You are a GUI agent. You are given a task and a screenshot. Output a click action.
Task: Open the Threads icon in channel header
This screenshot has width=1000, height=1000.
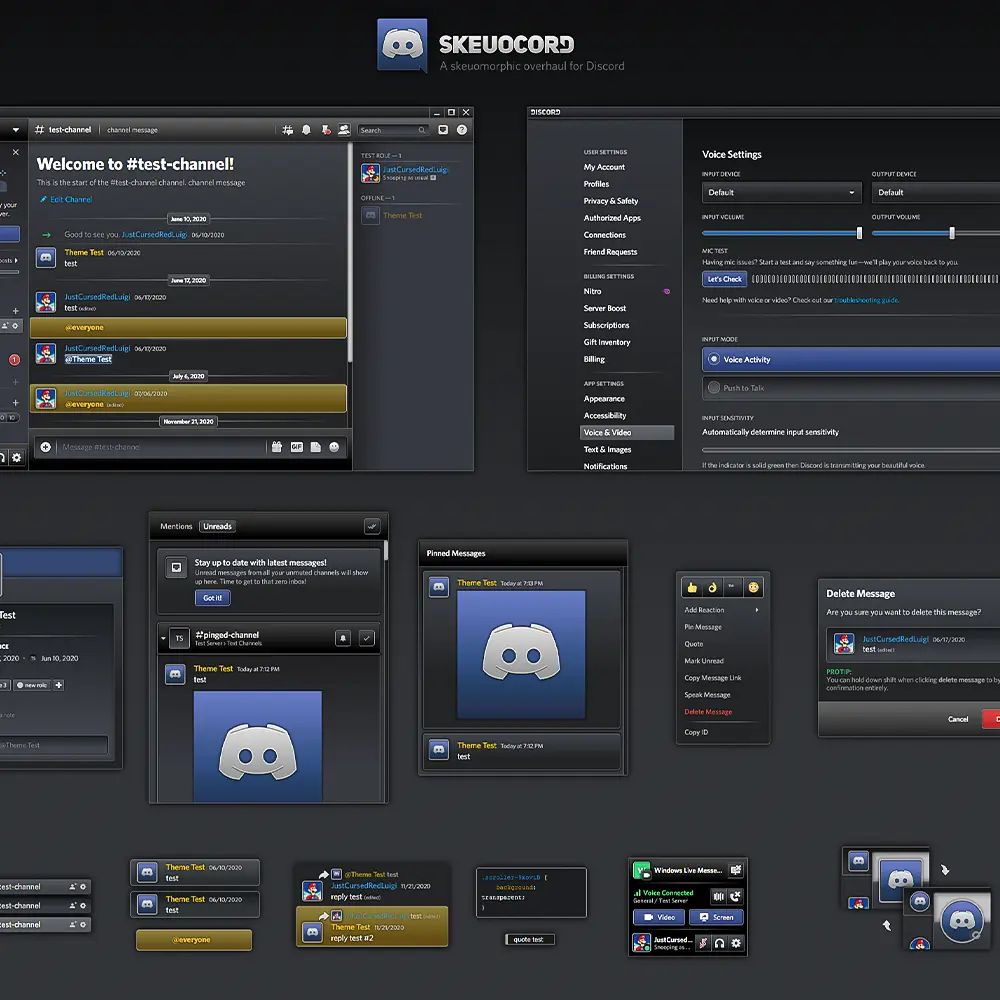(288, 130)
